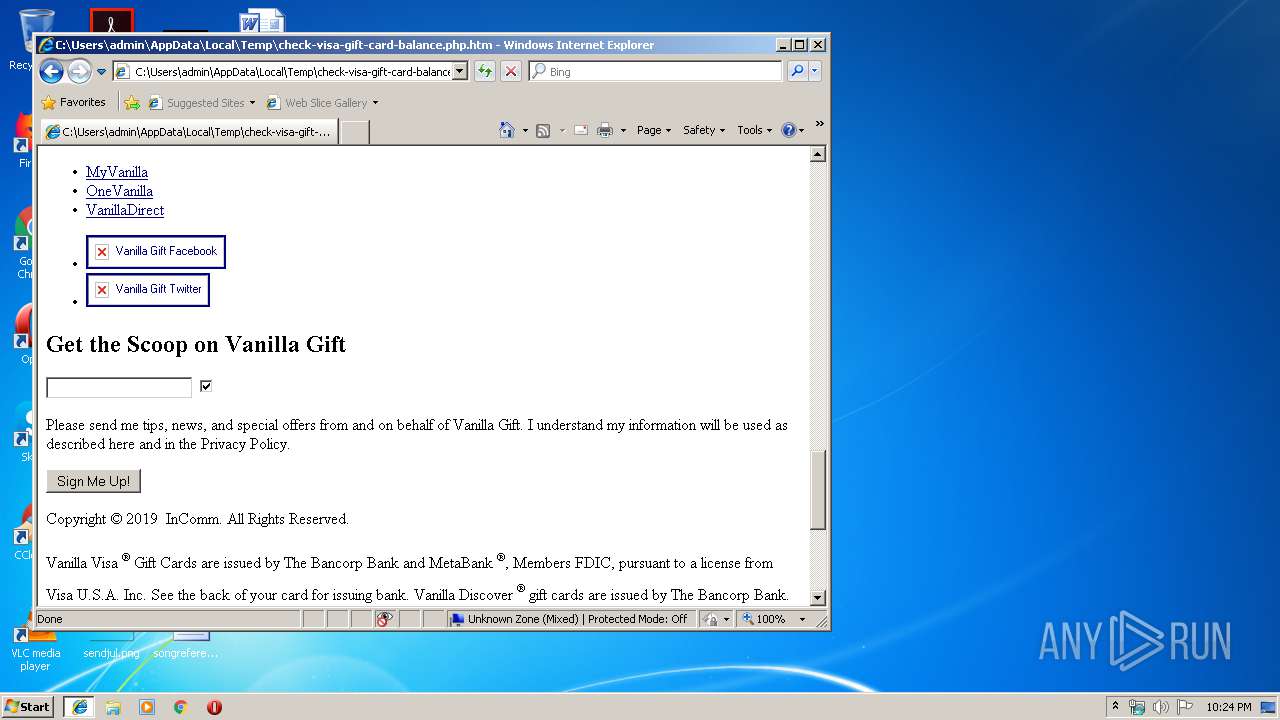This screenshot has width=1280, height=720.
Task: Show more command bar items chevron
Action: (820, 125)
